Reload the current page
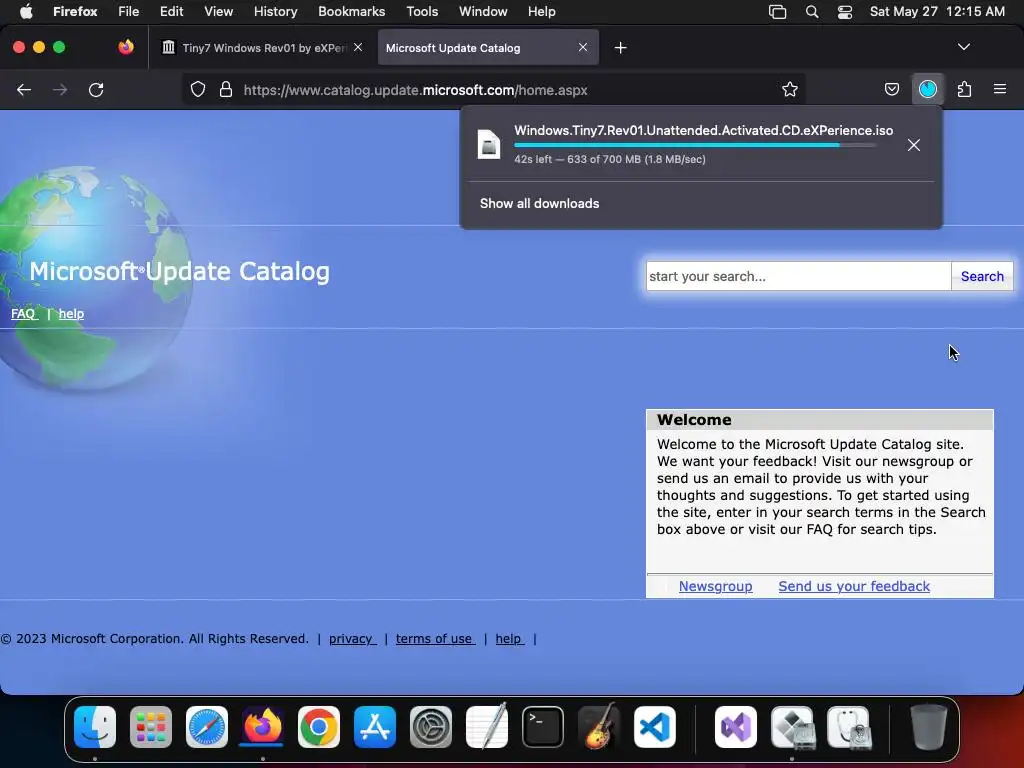Image resolution: width=1024 pixels, height=768 pixels. 96,89
